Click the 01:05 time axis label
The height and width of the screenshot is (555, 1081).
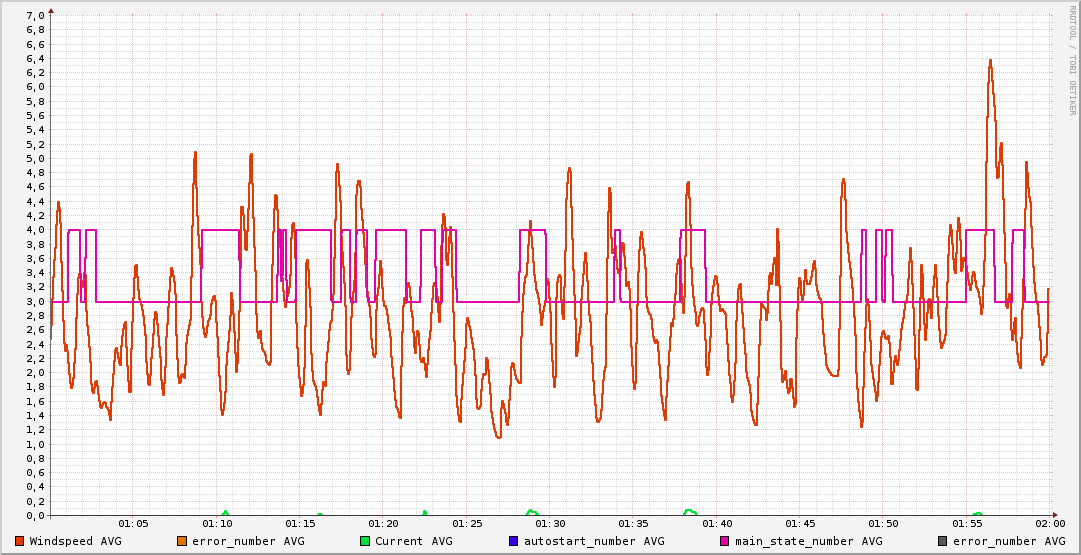coord(133,524)
